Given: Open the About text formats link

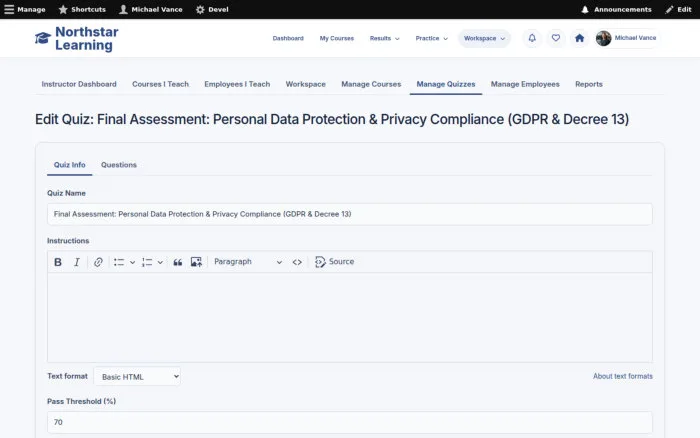Looking at the screenshot, I should click(622, 376).
